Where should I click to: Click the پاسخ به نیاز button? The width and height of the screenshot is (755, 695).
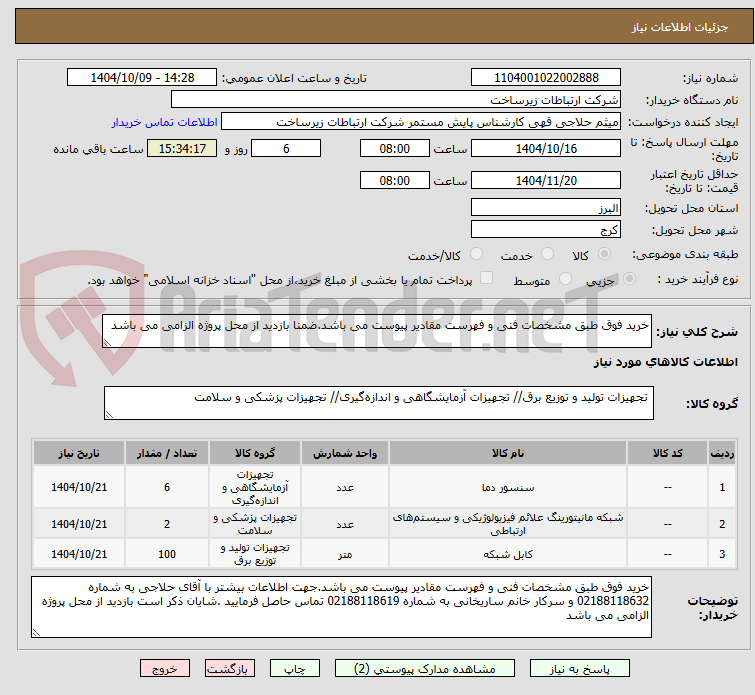(580, 669)
